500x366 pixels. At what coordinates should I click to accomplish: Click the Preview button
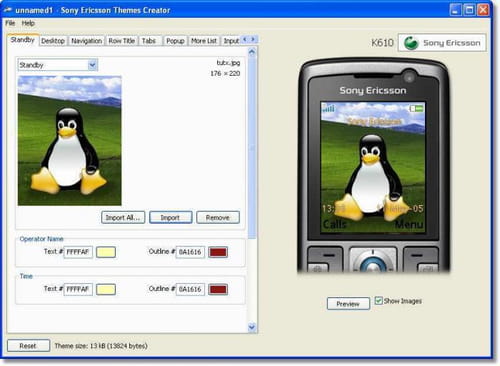pyautogui.click(x=348, y=304)
